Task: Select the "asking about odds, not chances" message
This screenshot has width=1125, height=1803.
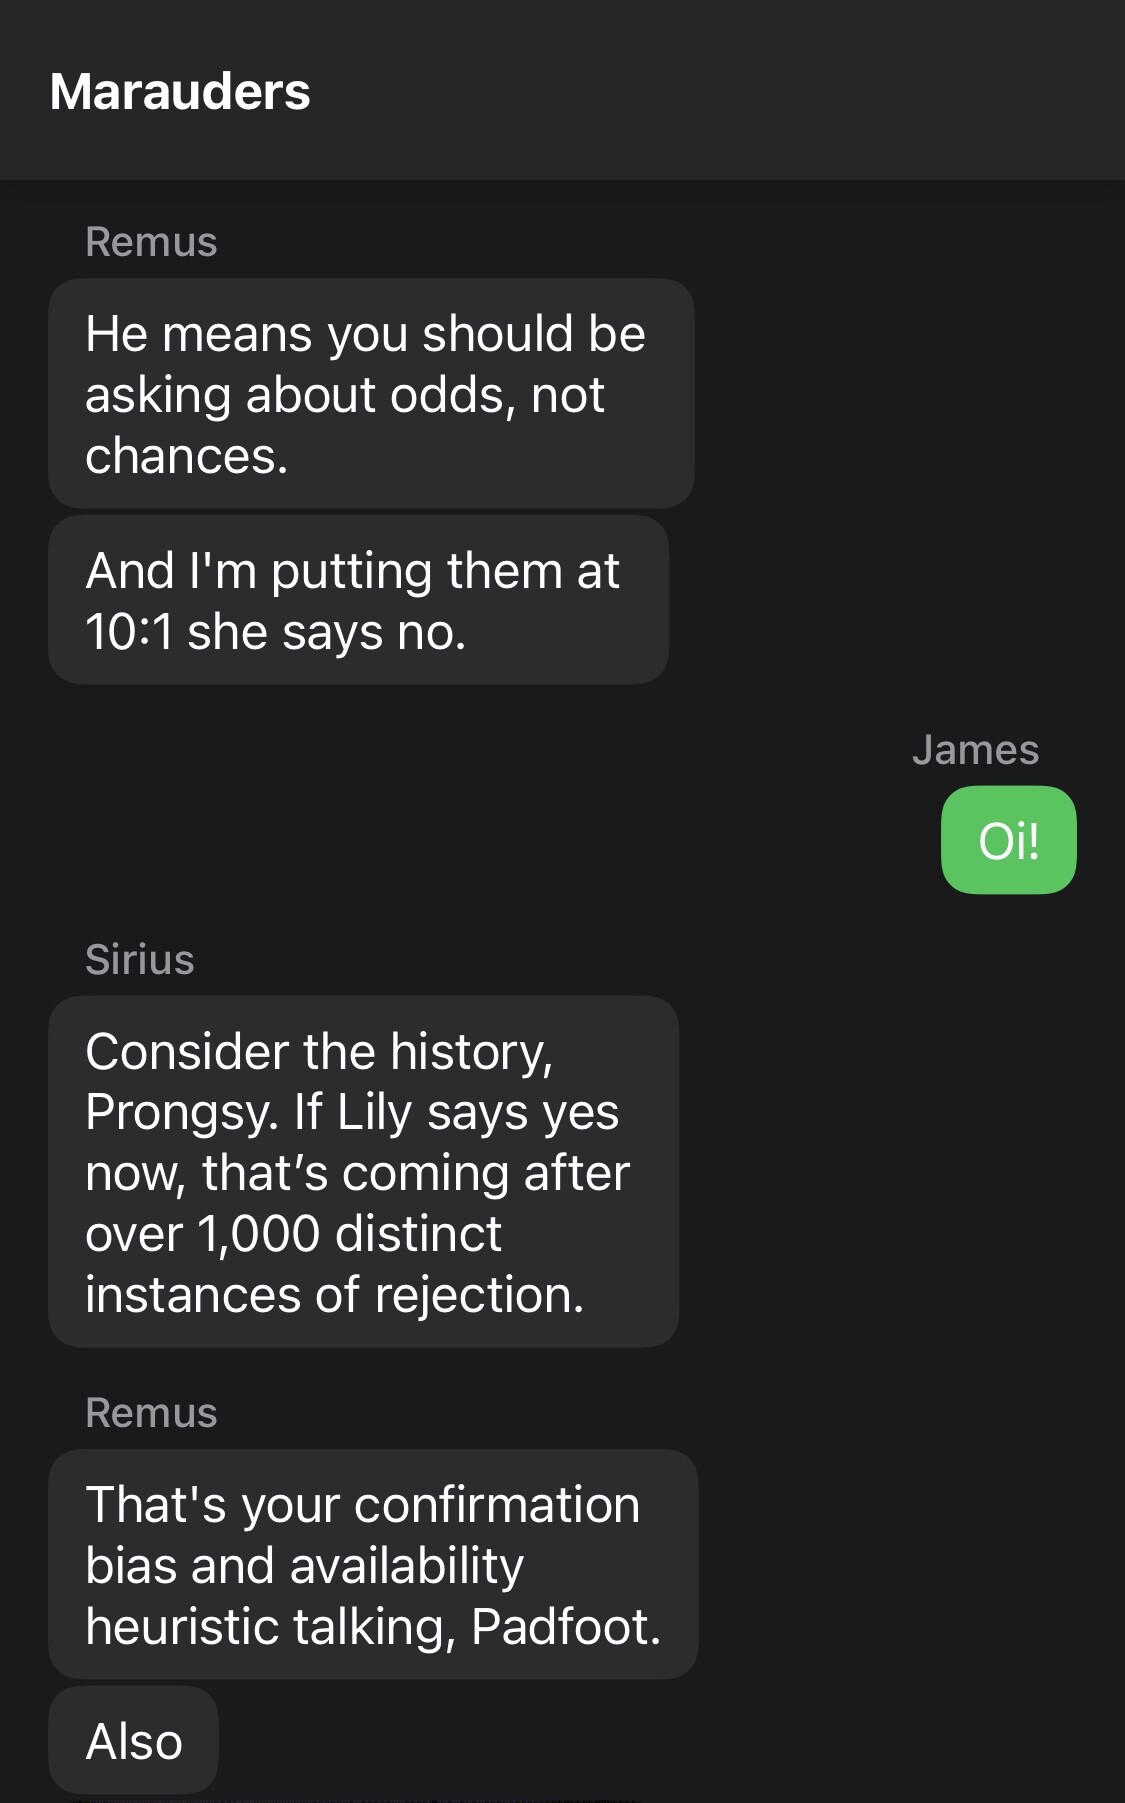Action: 370,394
